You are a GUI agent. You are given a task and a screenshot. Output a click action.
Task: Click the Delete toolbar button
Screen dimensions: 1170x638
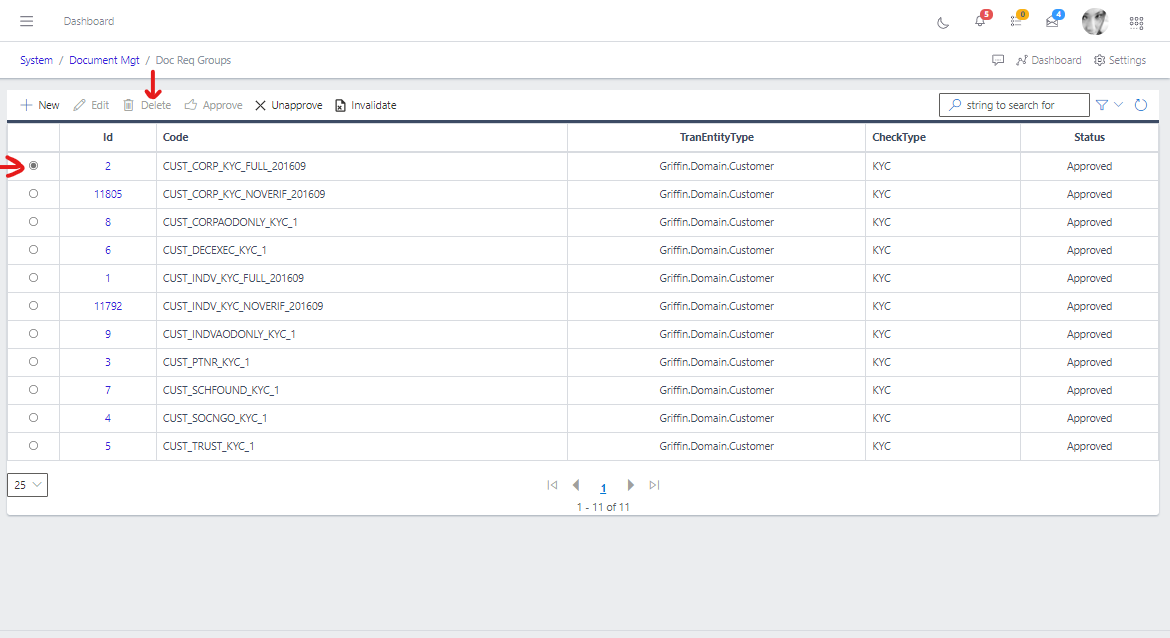tap(147, 105)
